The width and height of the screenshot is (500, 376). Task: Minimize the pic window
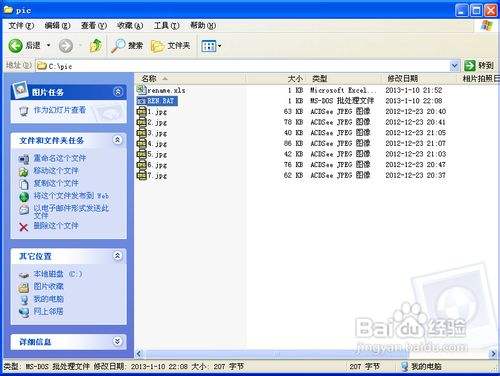[x=462, y=10]
